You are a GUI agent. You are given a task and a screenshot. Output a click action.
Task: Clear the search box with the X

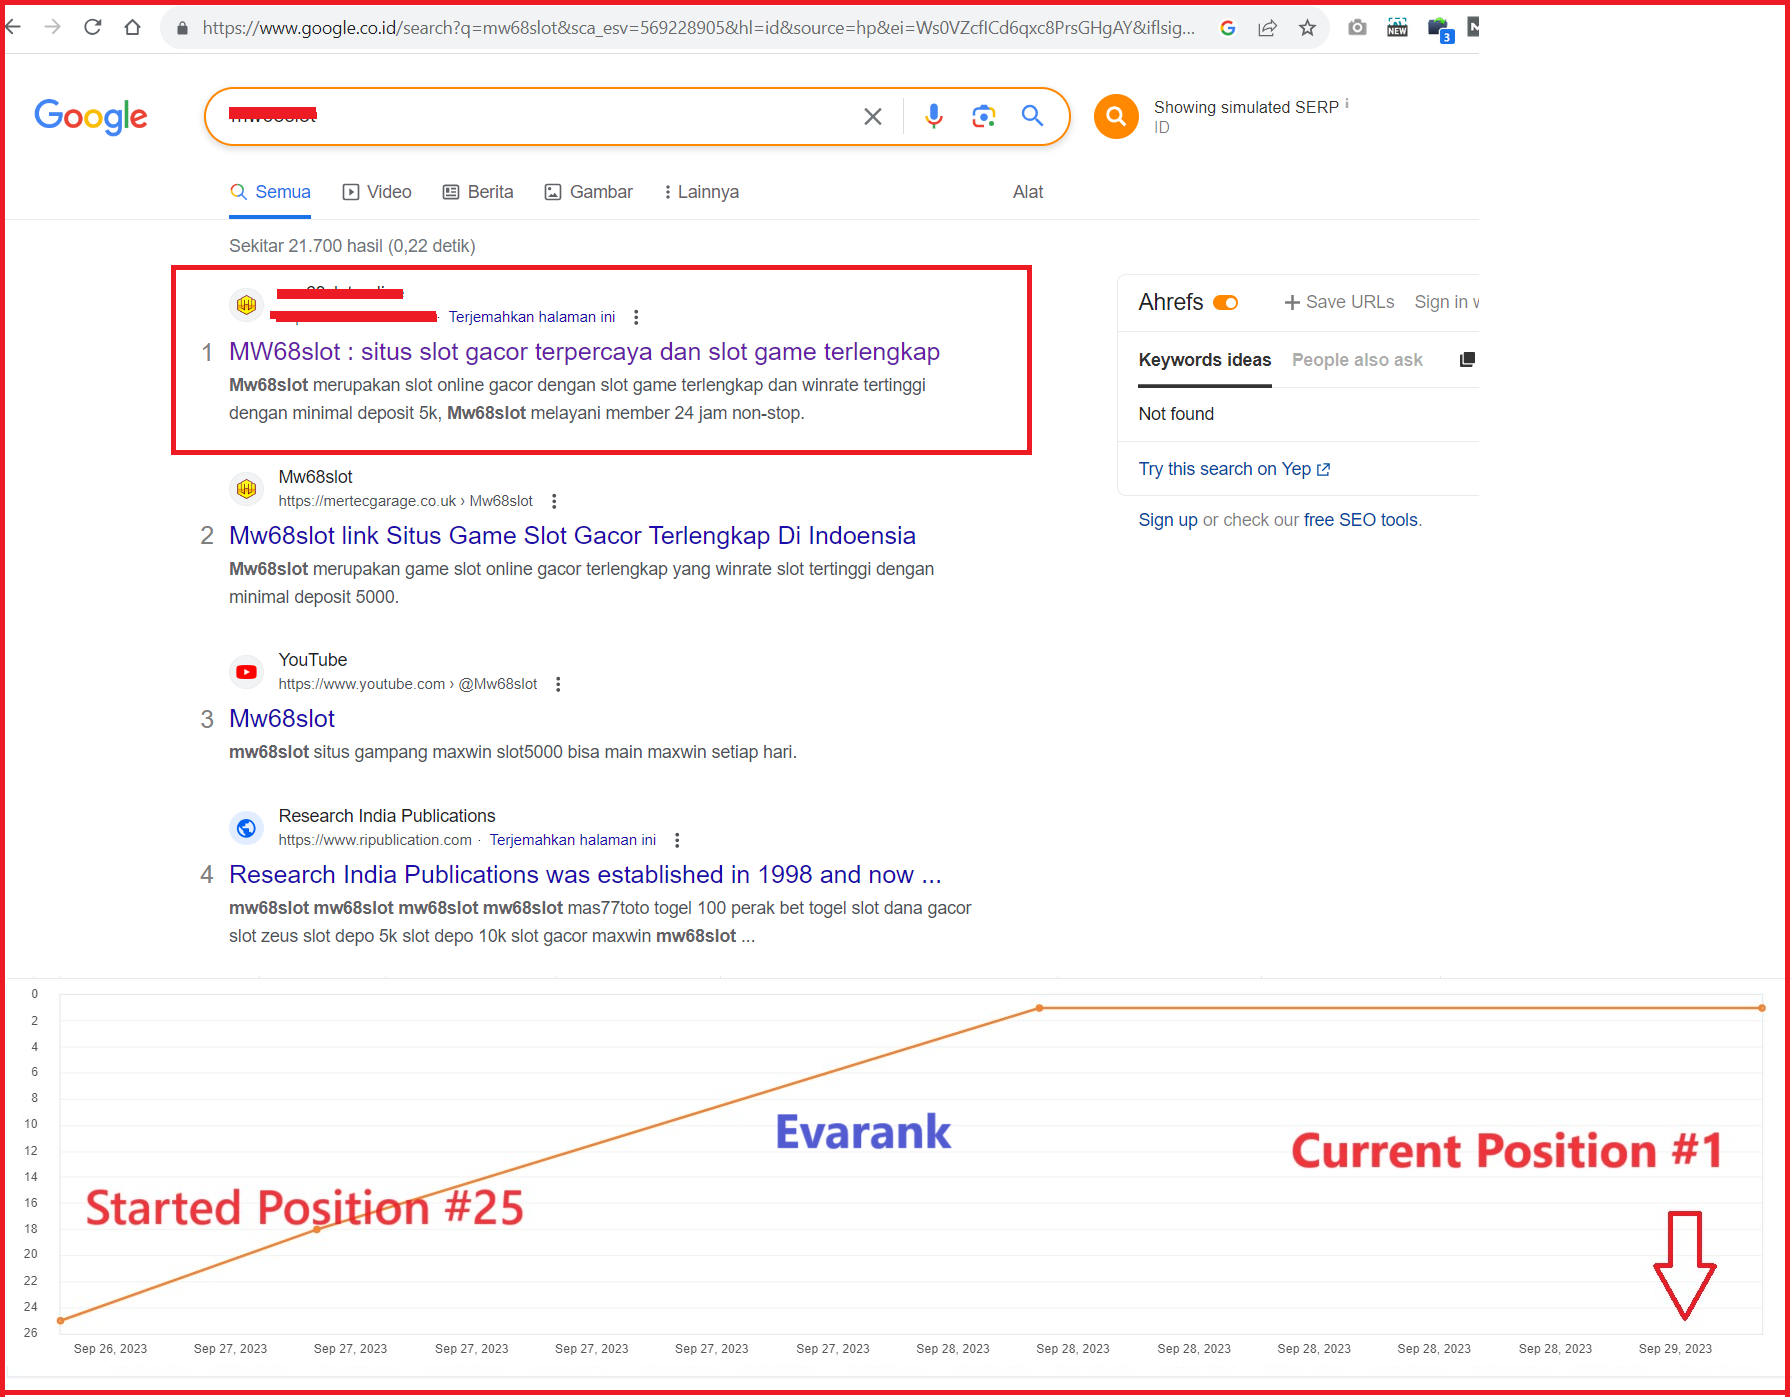[873, 117]
